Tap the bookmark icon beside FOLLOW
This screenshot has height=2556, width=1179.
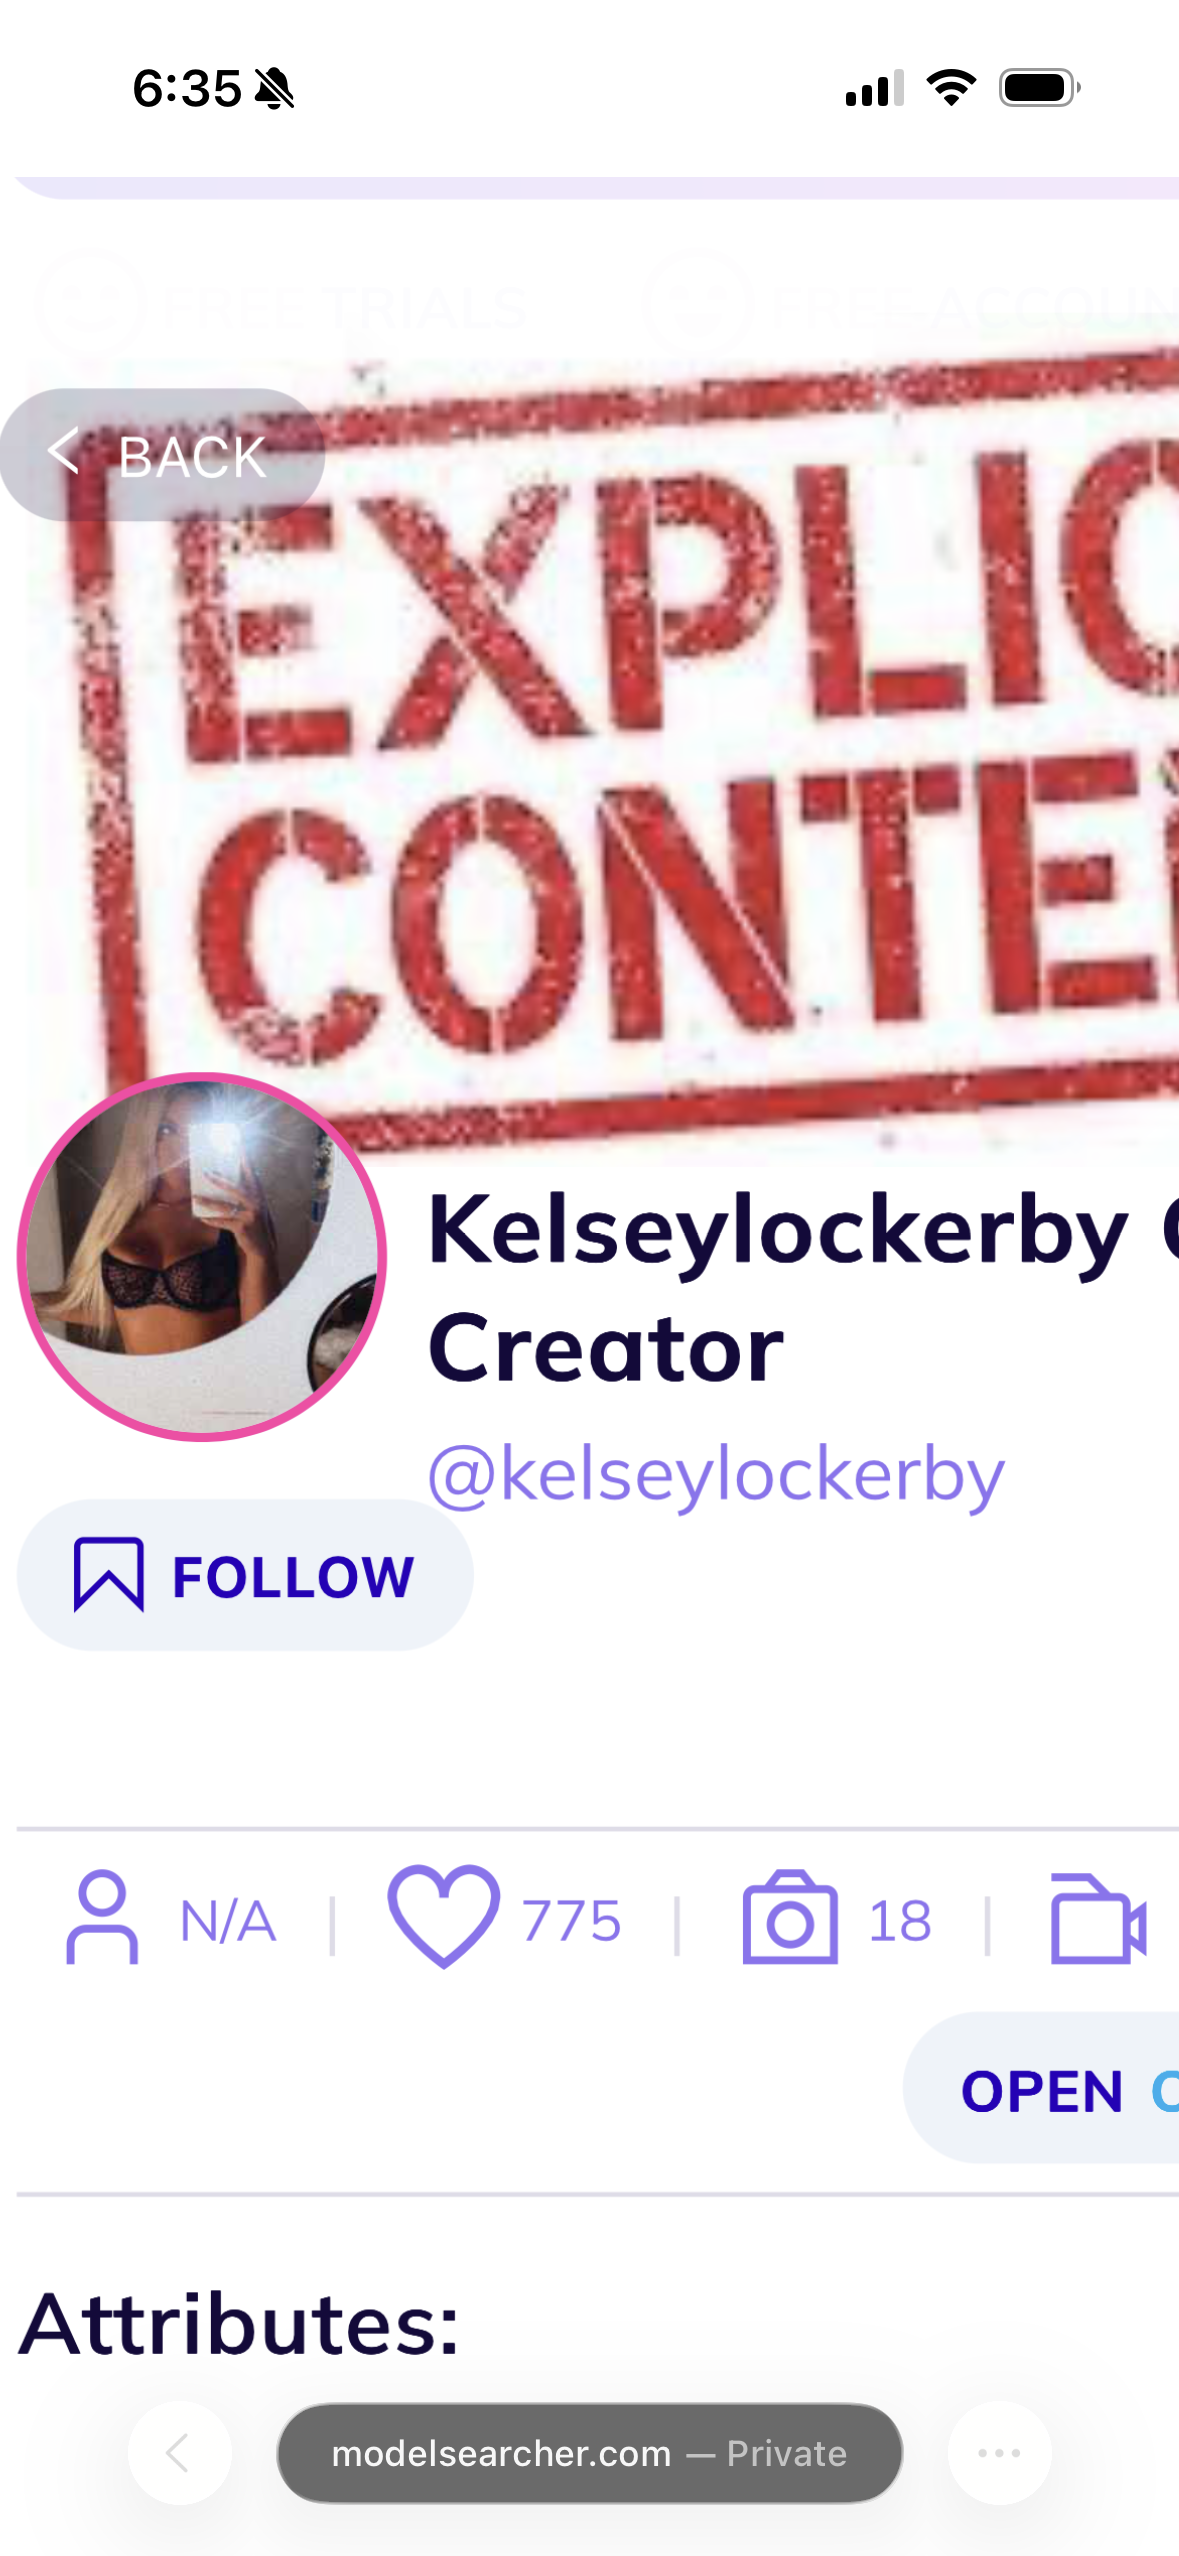click(108, 1575)
